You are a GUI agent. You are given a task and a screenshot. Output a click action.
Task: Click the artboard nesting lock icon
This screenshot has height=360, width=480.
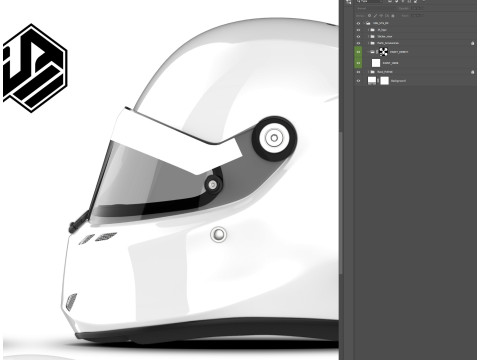(387, 16)
